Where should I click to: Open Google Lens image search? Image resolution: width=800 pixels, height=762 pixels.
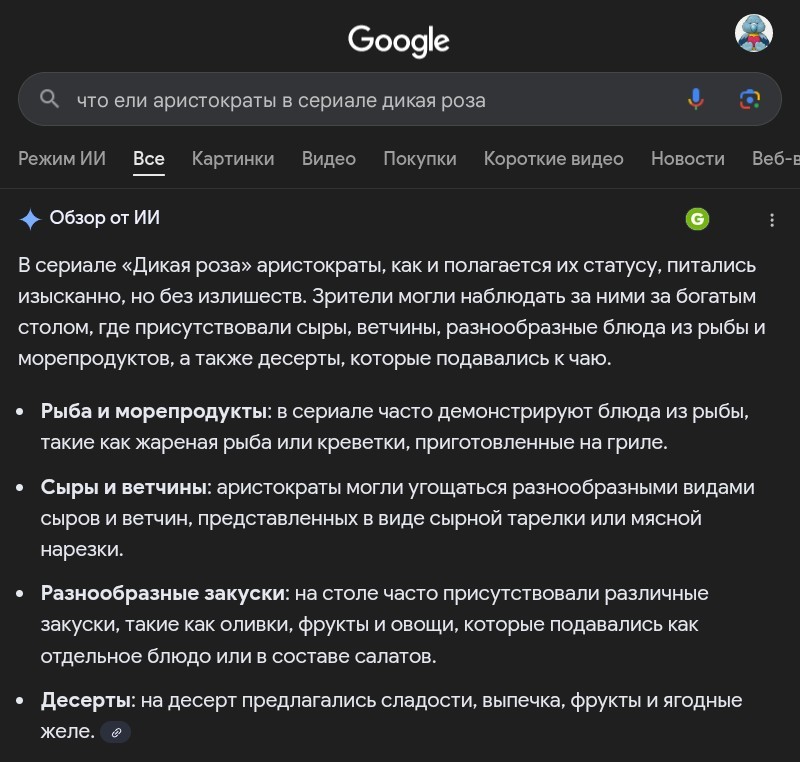(749, 99)
